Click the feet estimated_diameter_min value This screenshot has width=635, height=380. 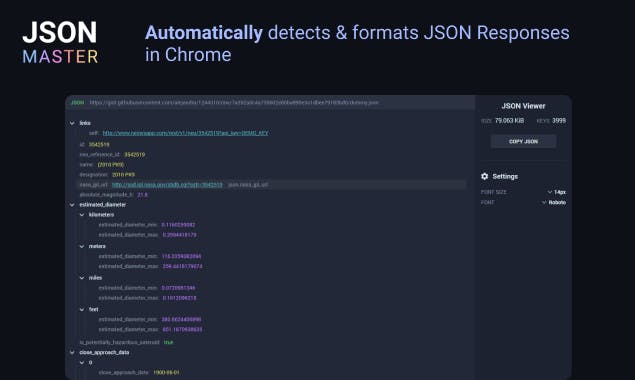coord(181,320)
